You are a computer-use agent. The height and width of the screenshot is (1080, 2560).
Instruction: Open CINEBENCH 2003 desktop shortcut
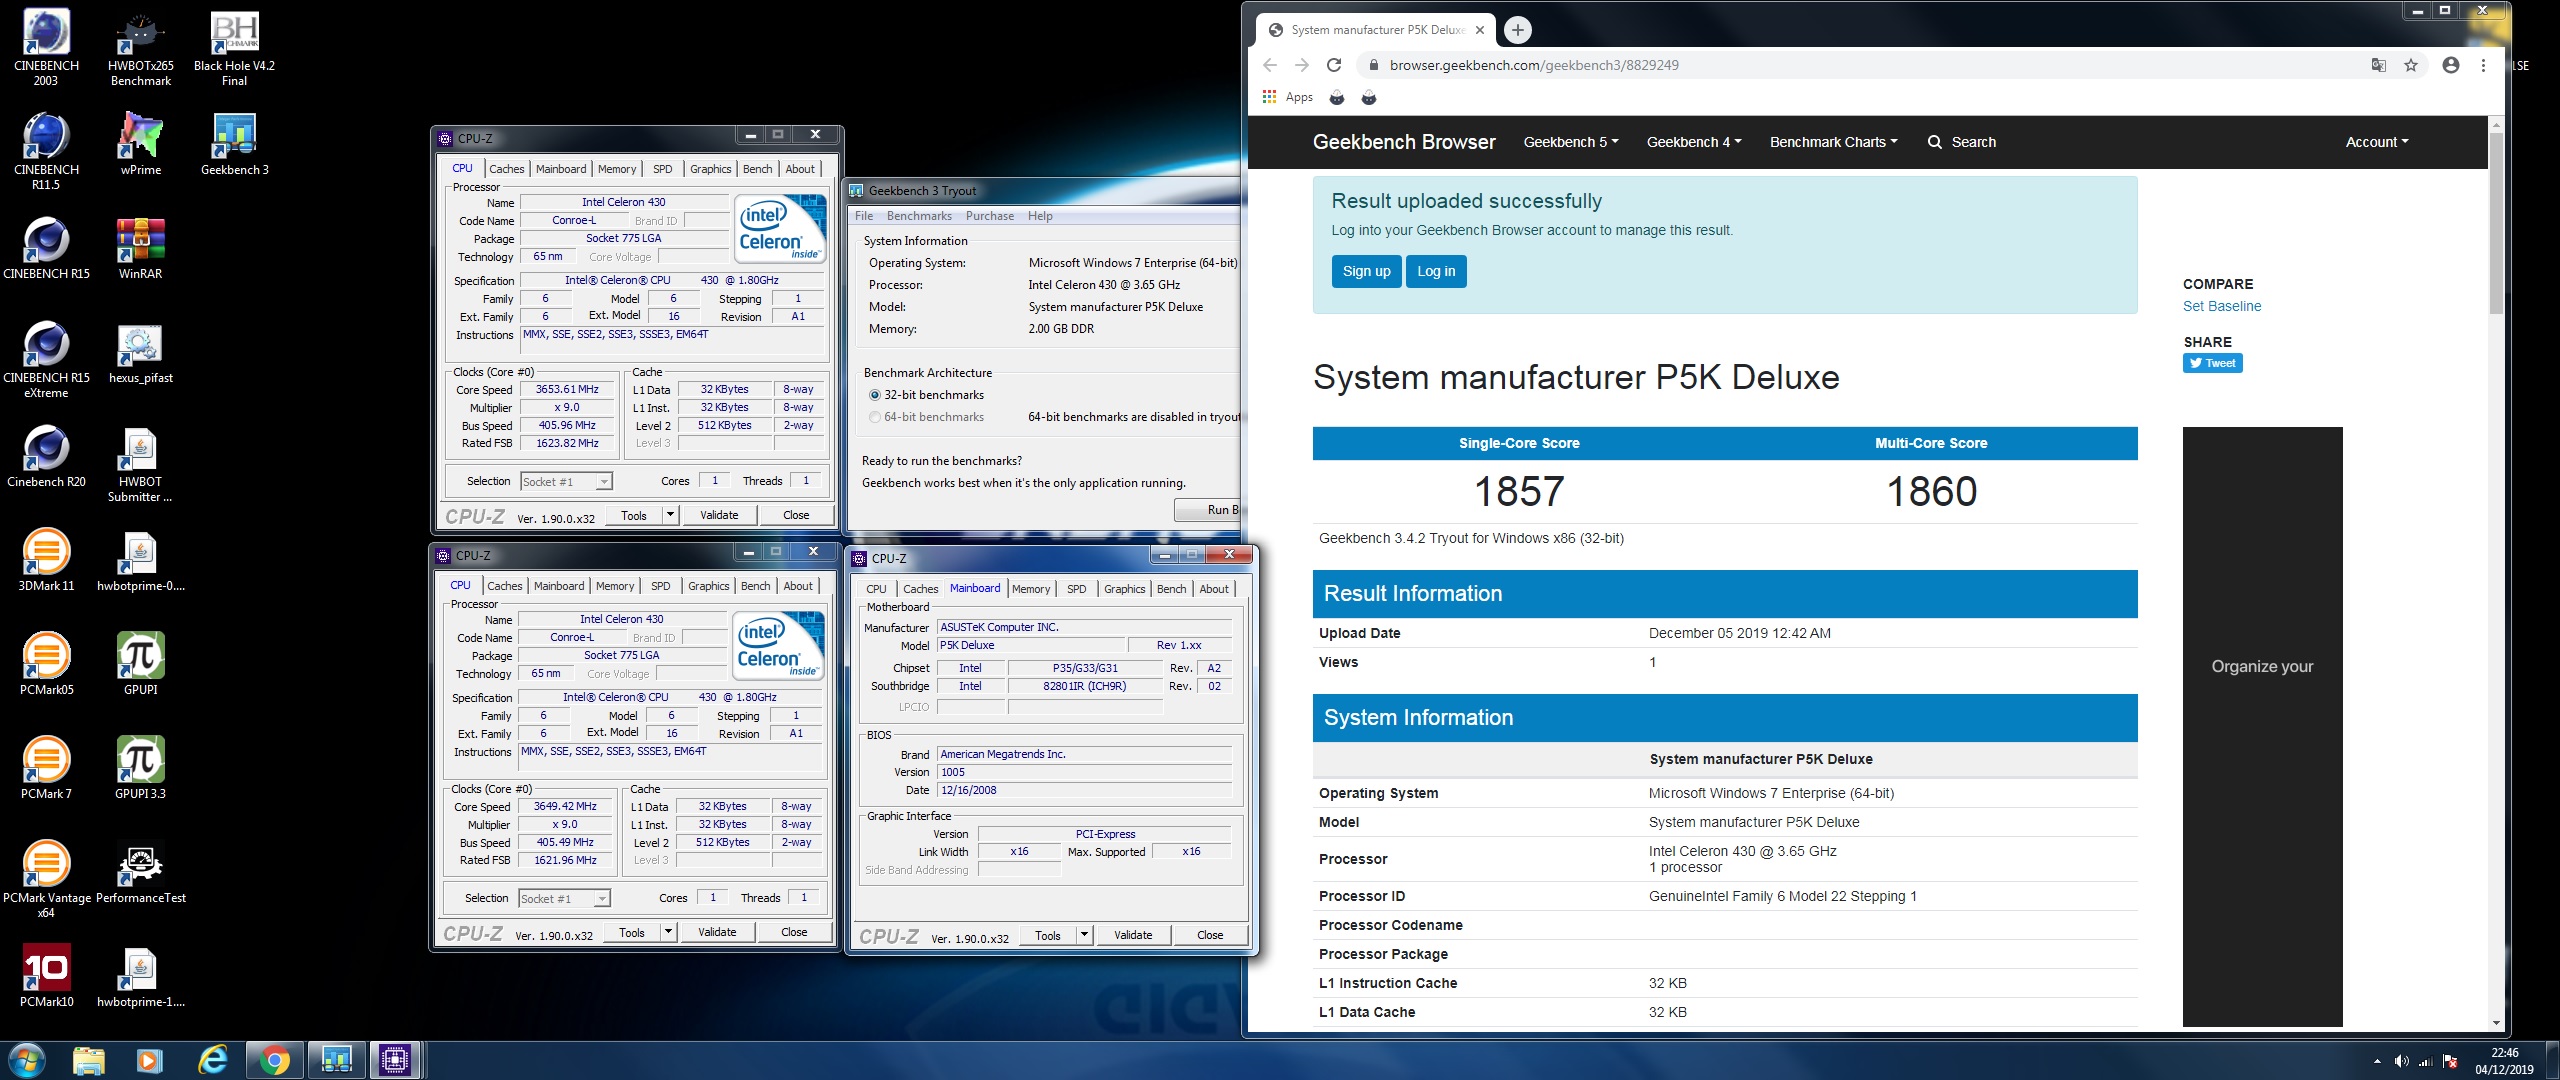click(46, 48)
